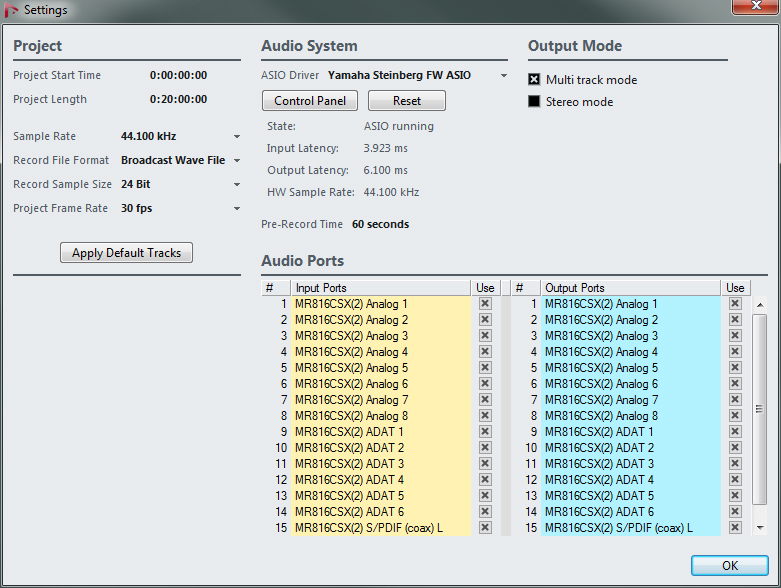Open the Record Sample Size dropdown

tap(237, 184)
